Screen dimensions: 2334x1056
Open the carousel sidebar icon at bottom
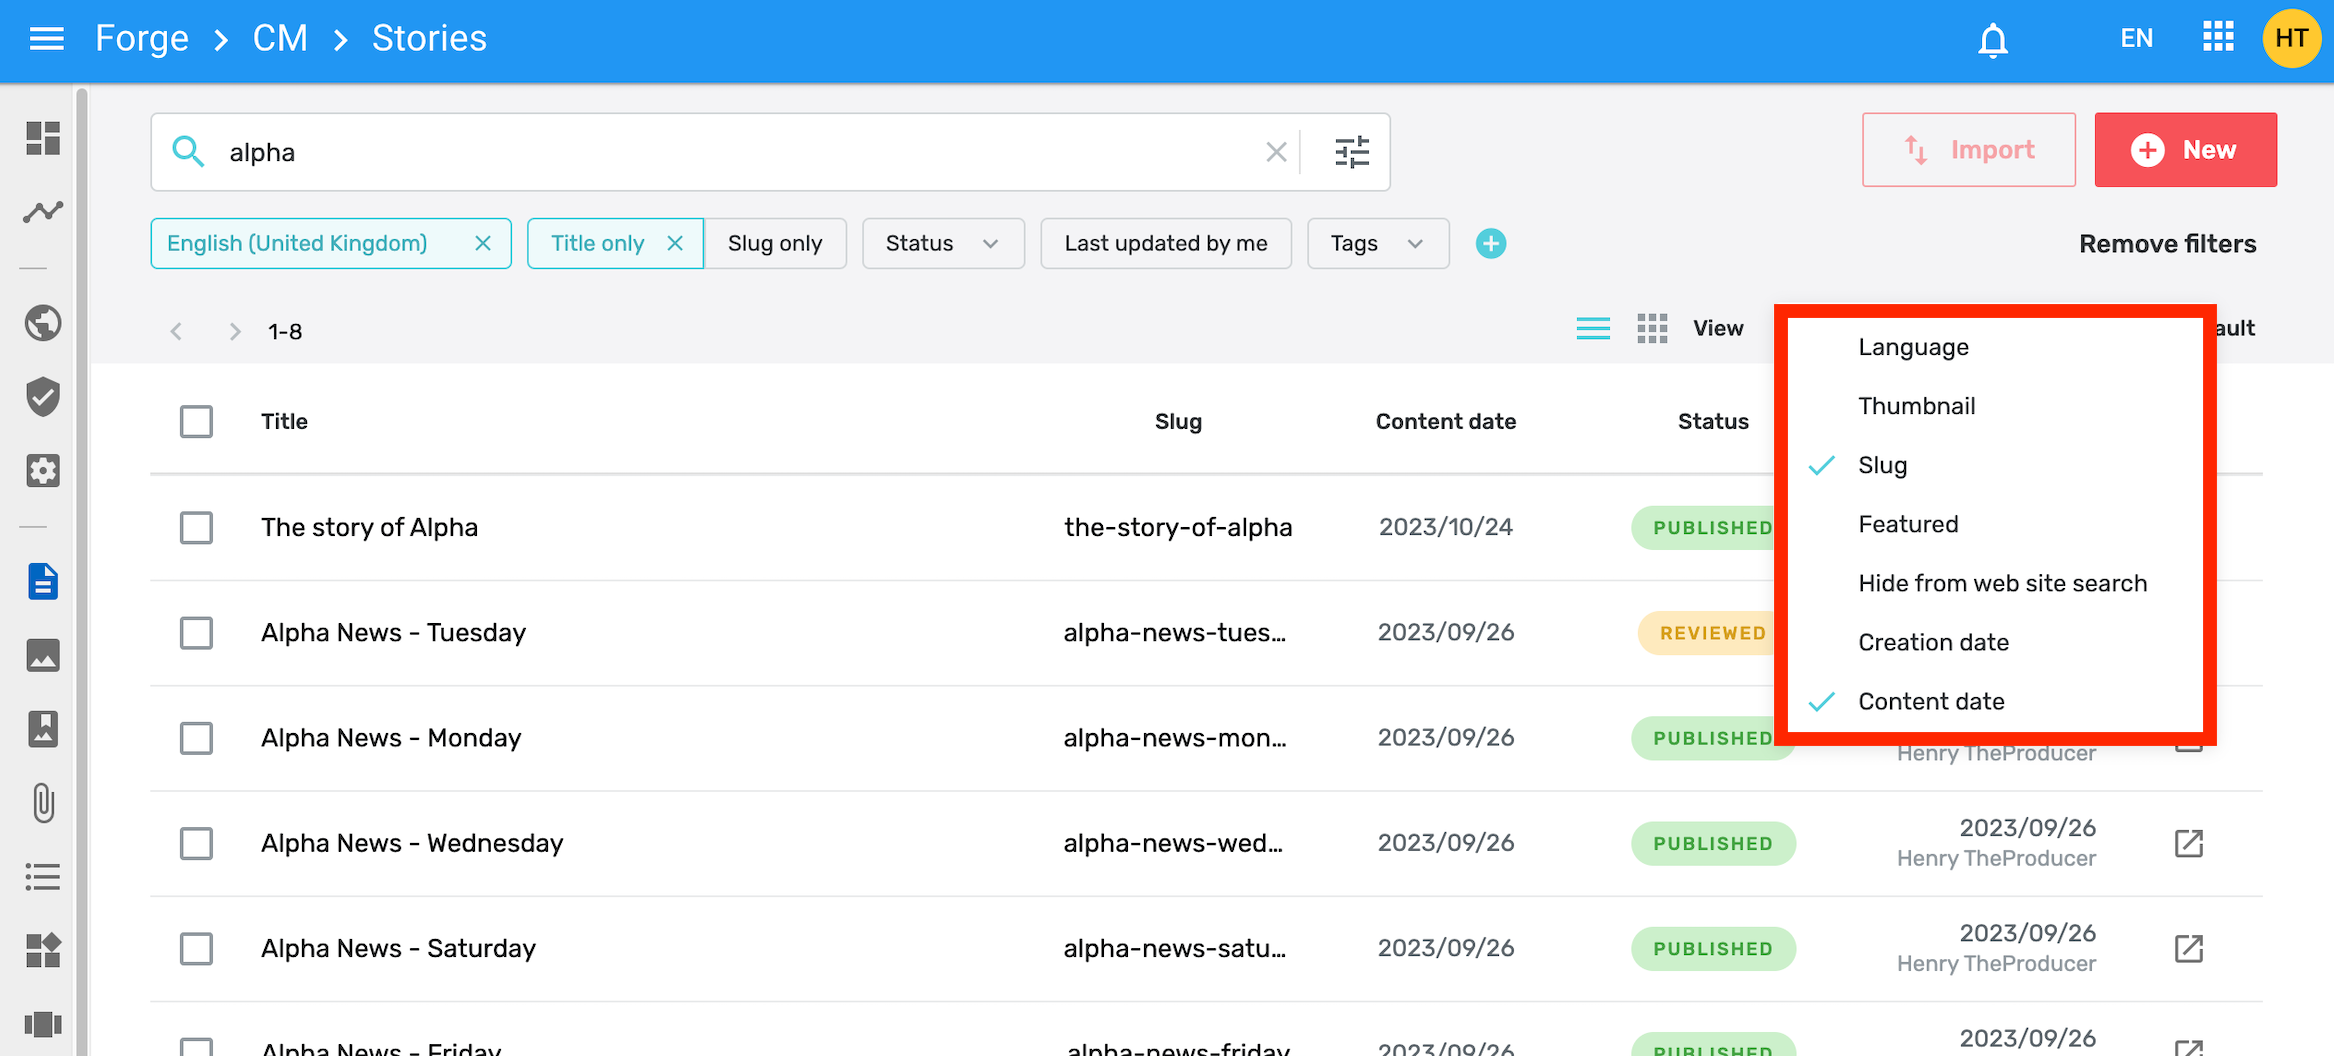point(43,1024)
